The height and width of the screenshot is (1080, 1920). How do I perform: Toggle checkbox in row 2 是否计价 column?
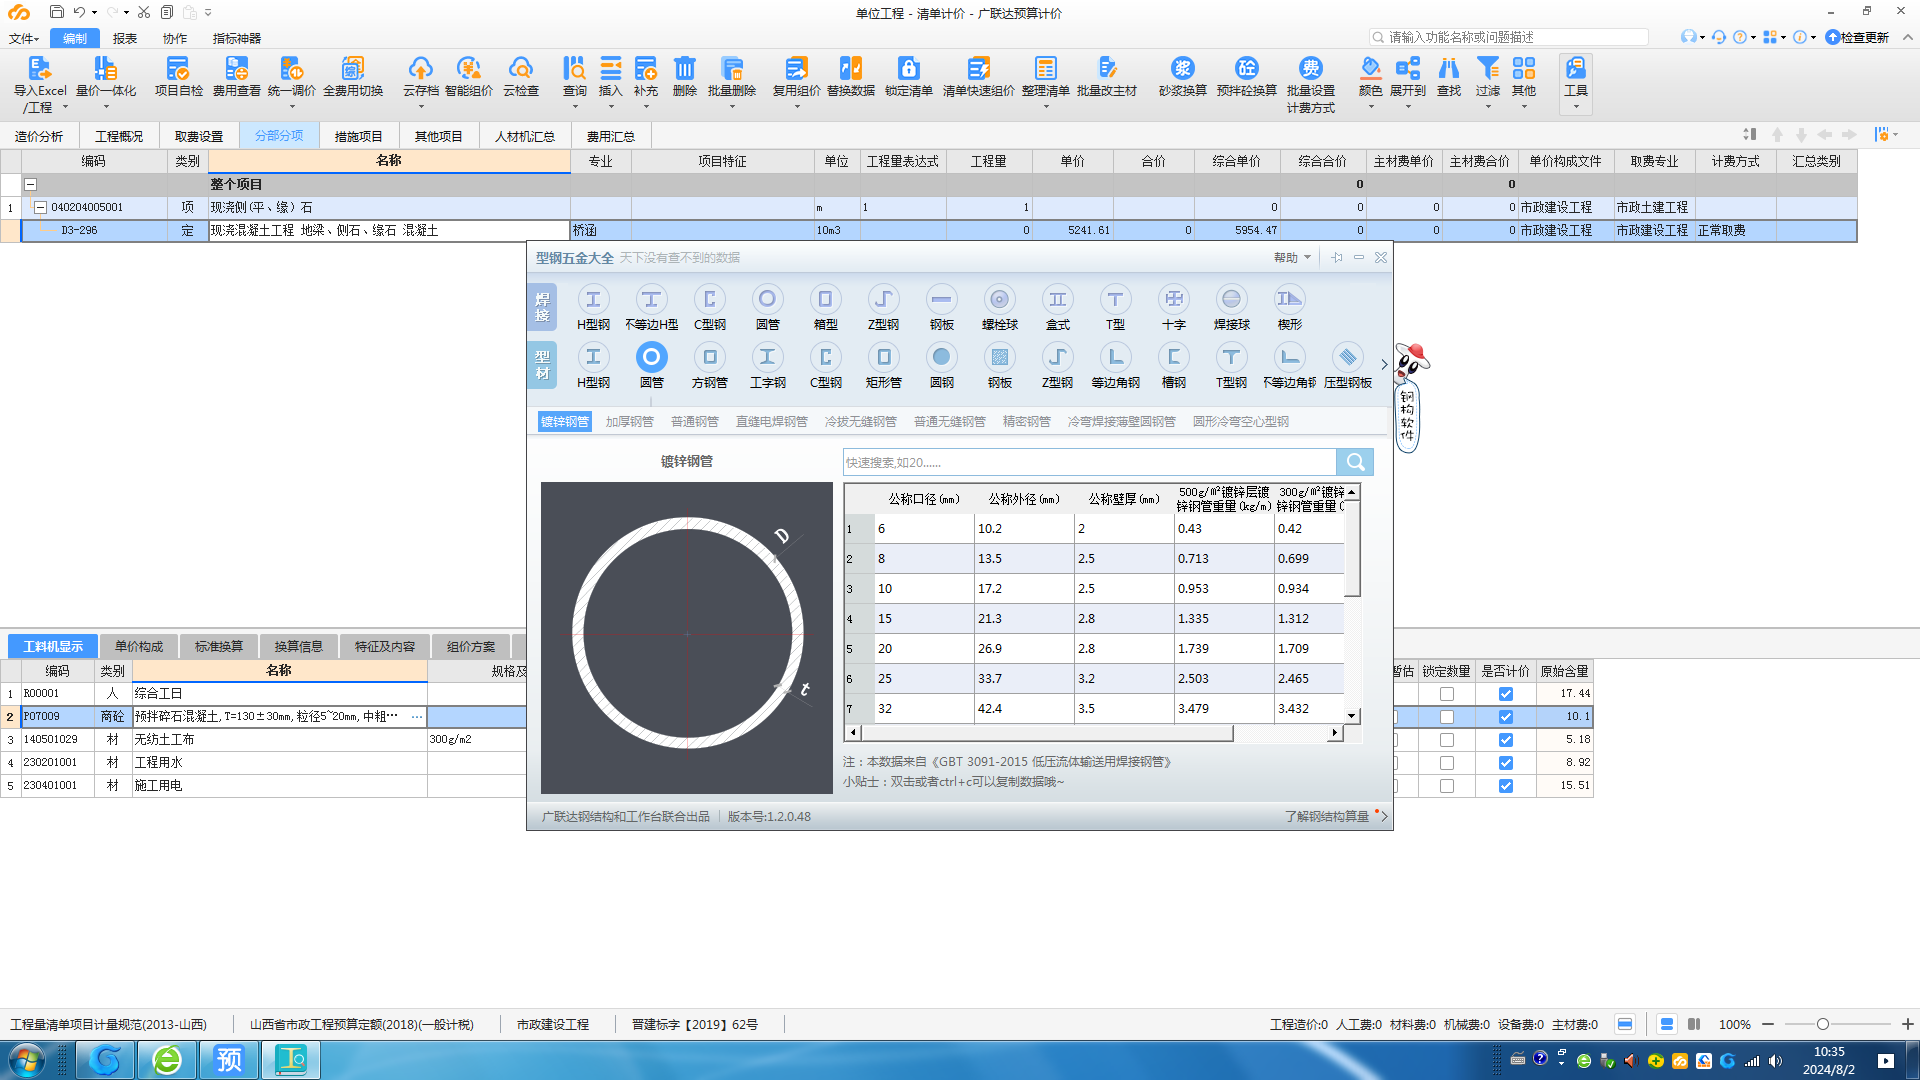pyautogui.click(x=1505, y=716)
